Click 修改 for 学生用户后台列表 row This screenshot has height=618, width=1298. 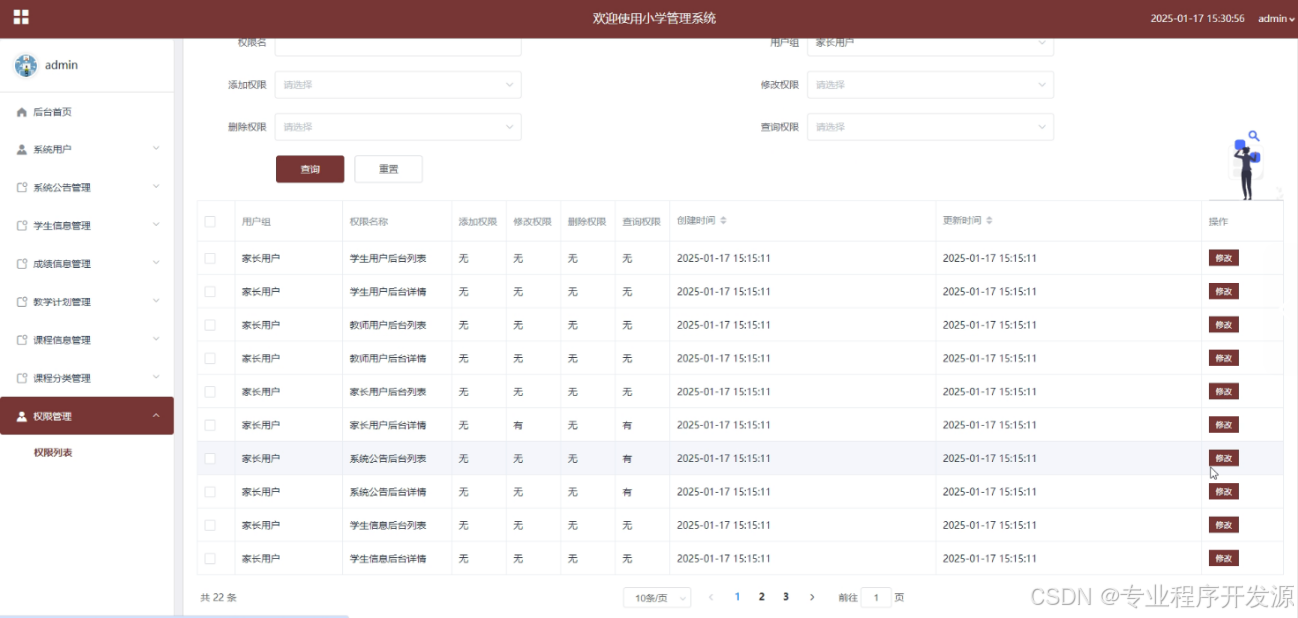tap(1224, 258)
